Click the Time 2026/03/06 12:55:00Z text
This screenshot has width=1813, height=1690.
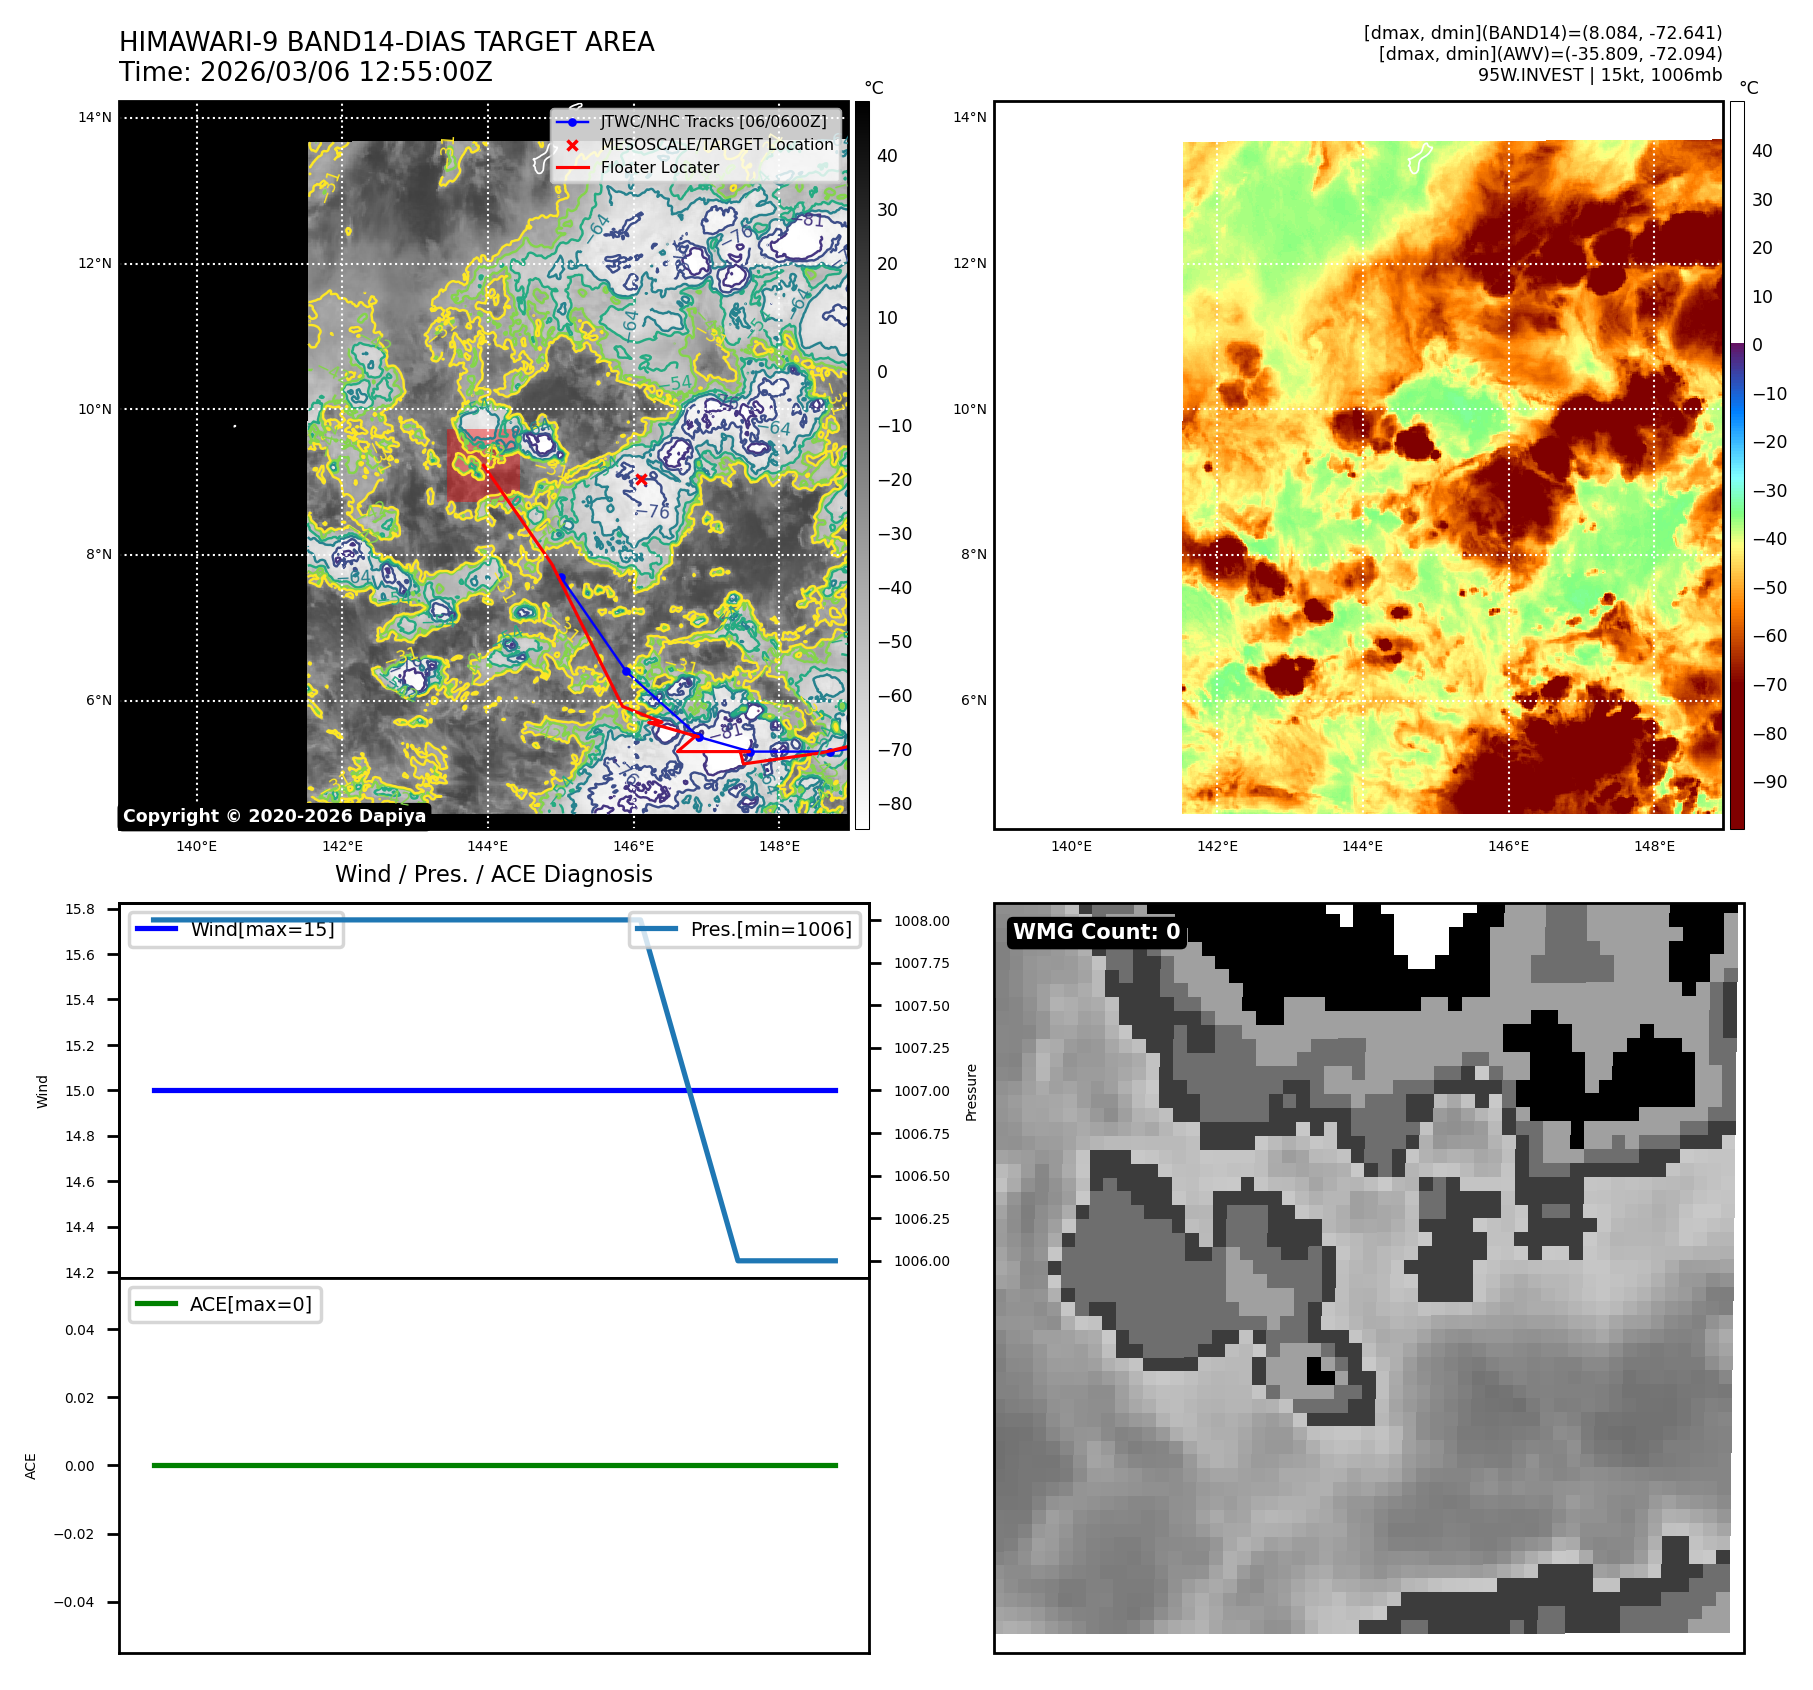306,72
